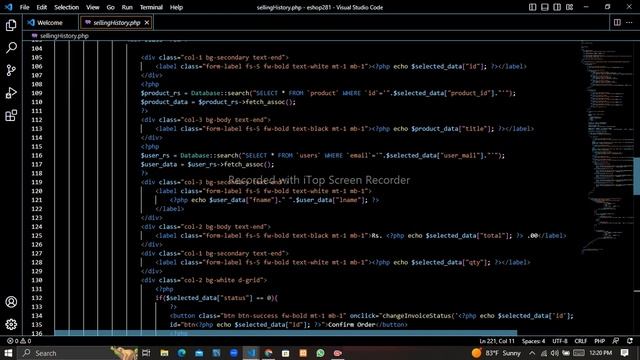The height and width of the screenshot is (360, 640).
Task: Toggle the secondary side bar layout icon
Action: [557, 7]
